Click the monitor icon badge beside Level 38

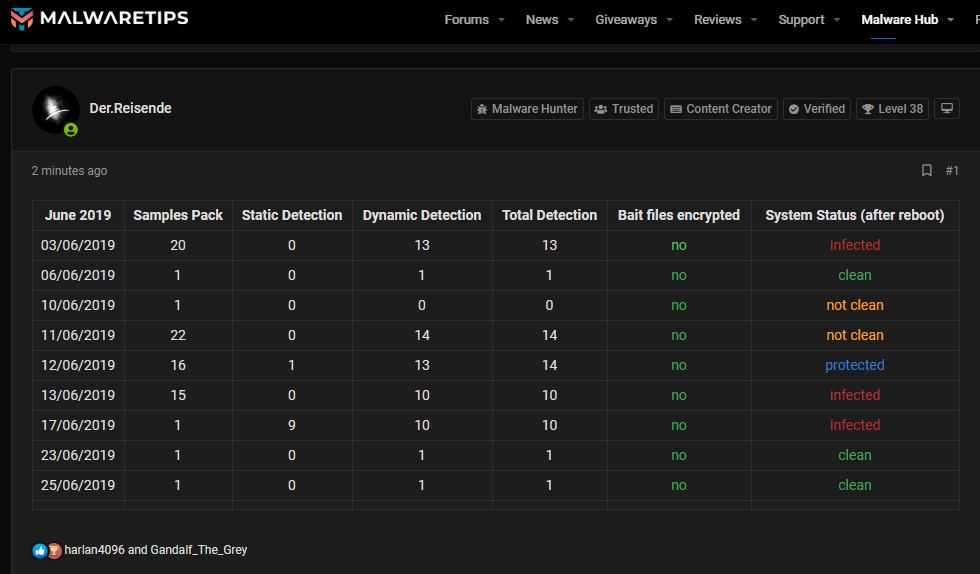click(x=947, y=108)
